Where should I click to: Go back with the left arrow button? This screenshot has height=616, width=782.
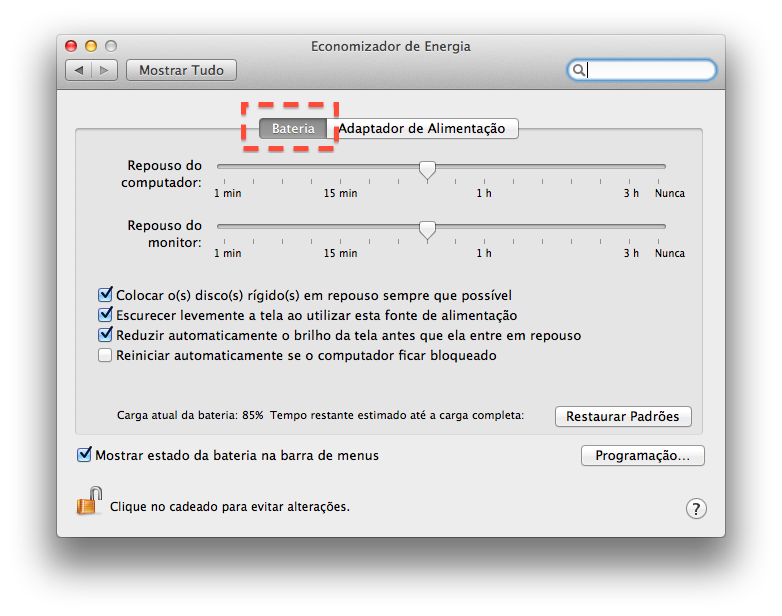point(79,70)
